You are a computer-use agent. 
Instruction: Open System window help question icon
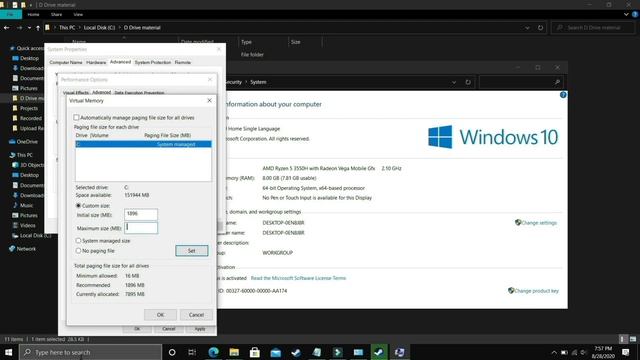tap(563, 95)
